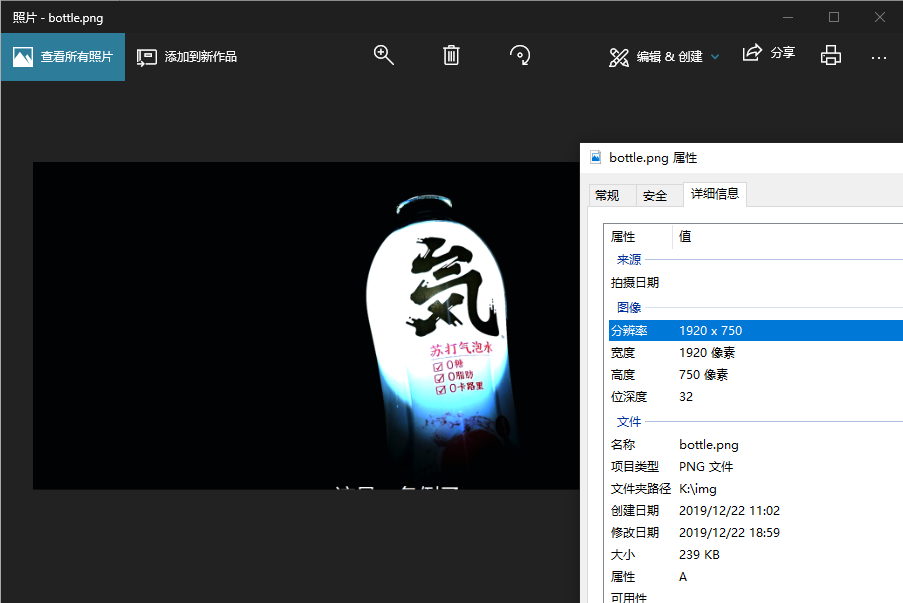The height and width of the screenshot is (603, 903).
Task: Open the more options ellipsis menu
Action: click(x=879, y=58)
